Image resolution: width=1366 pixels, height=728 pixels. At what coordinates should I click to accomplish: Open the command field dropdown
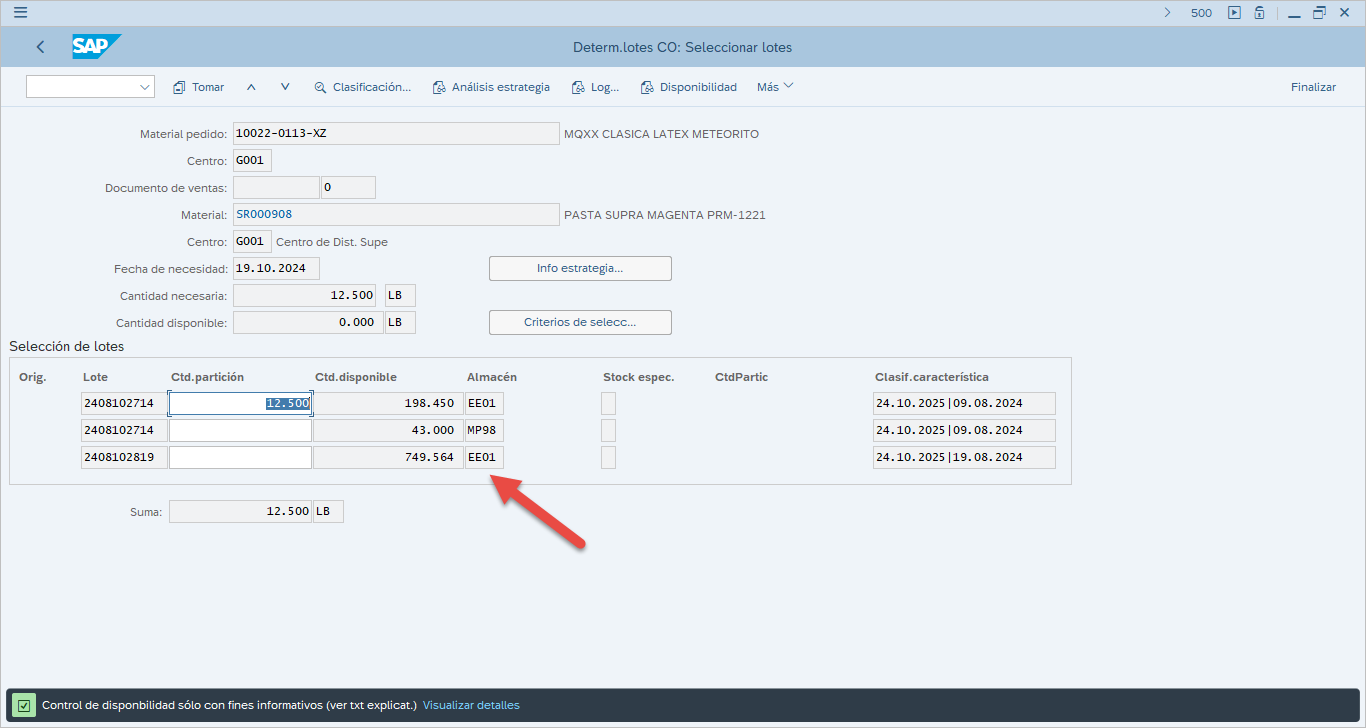[x=144, y=87]
